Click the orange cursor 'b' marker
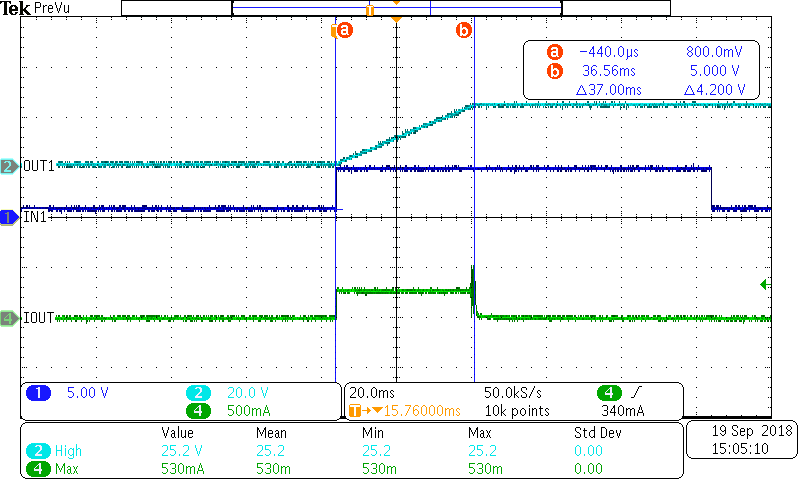800x480 pixels. (464, 30)
